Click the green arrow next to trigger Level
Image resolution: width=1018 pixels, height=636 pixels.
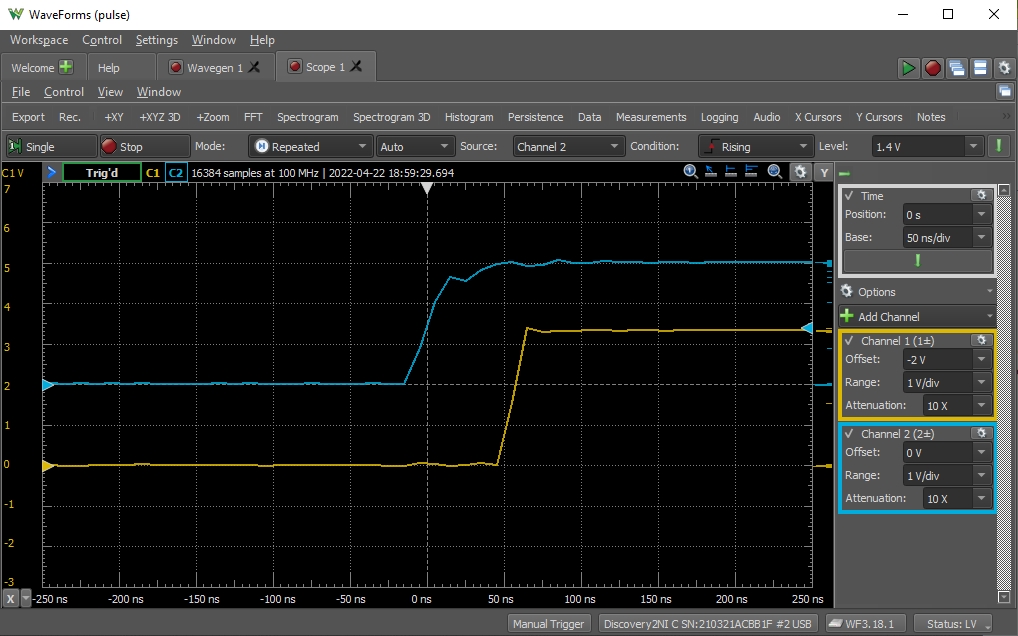[999, 147]
